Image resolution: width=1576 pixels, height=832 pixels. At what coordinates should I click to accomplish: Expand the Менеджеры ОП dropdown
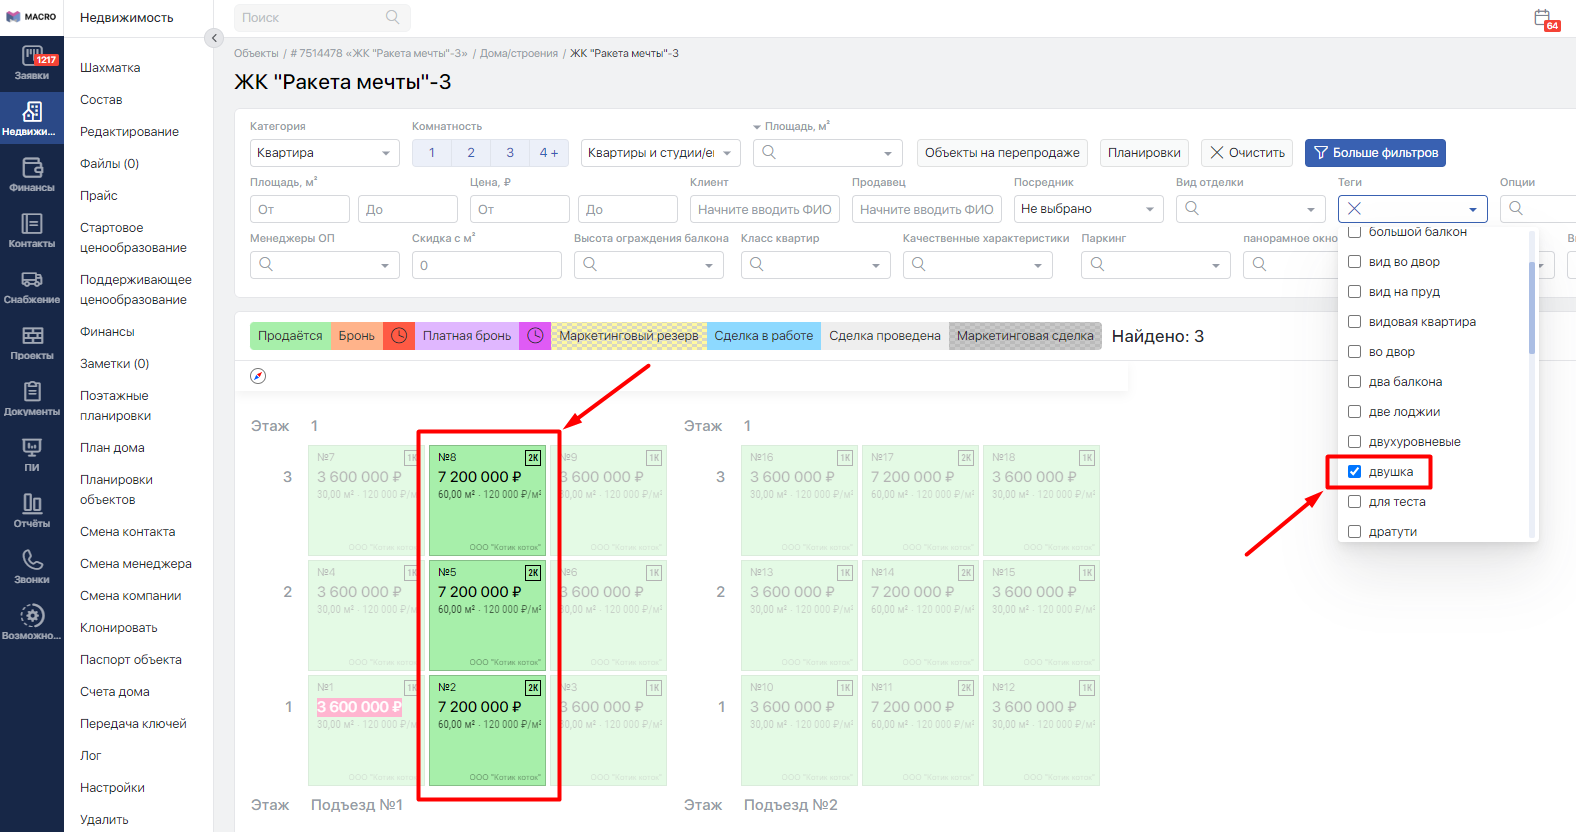tap(325, 265)
